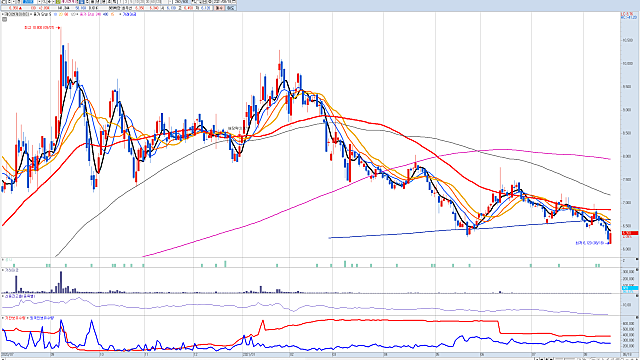The image size is (640, 360).
Task: Click the first icon at the toolbar's left edge
Action: pyautogui.click(x=2, y=2)
